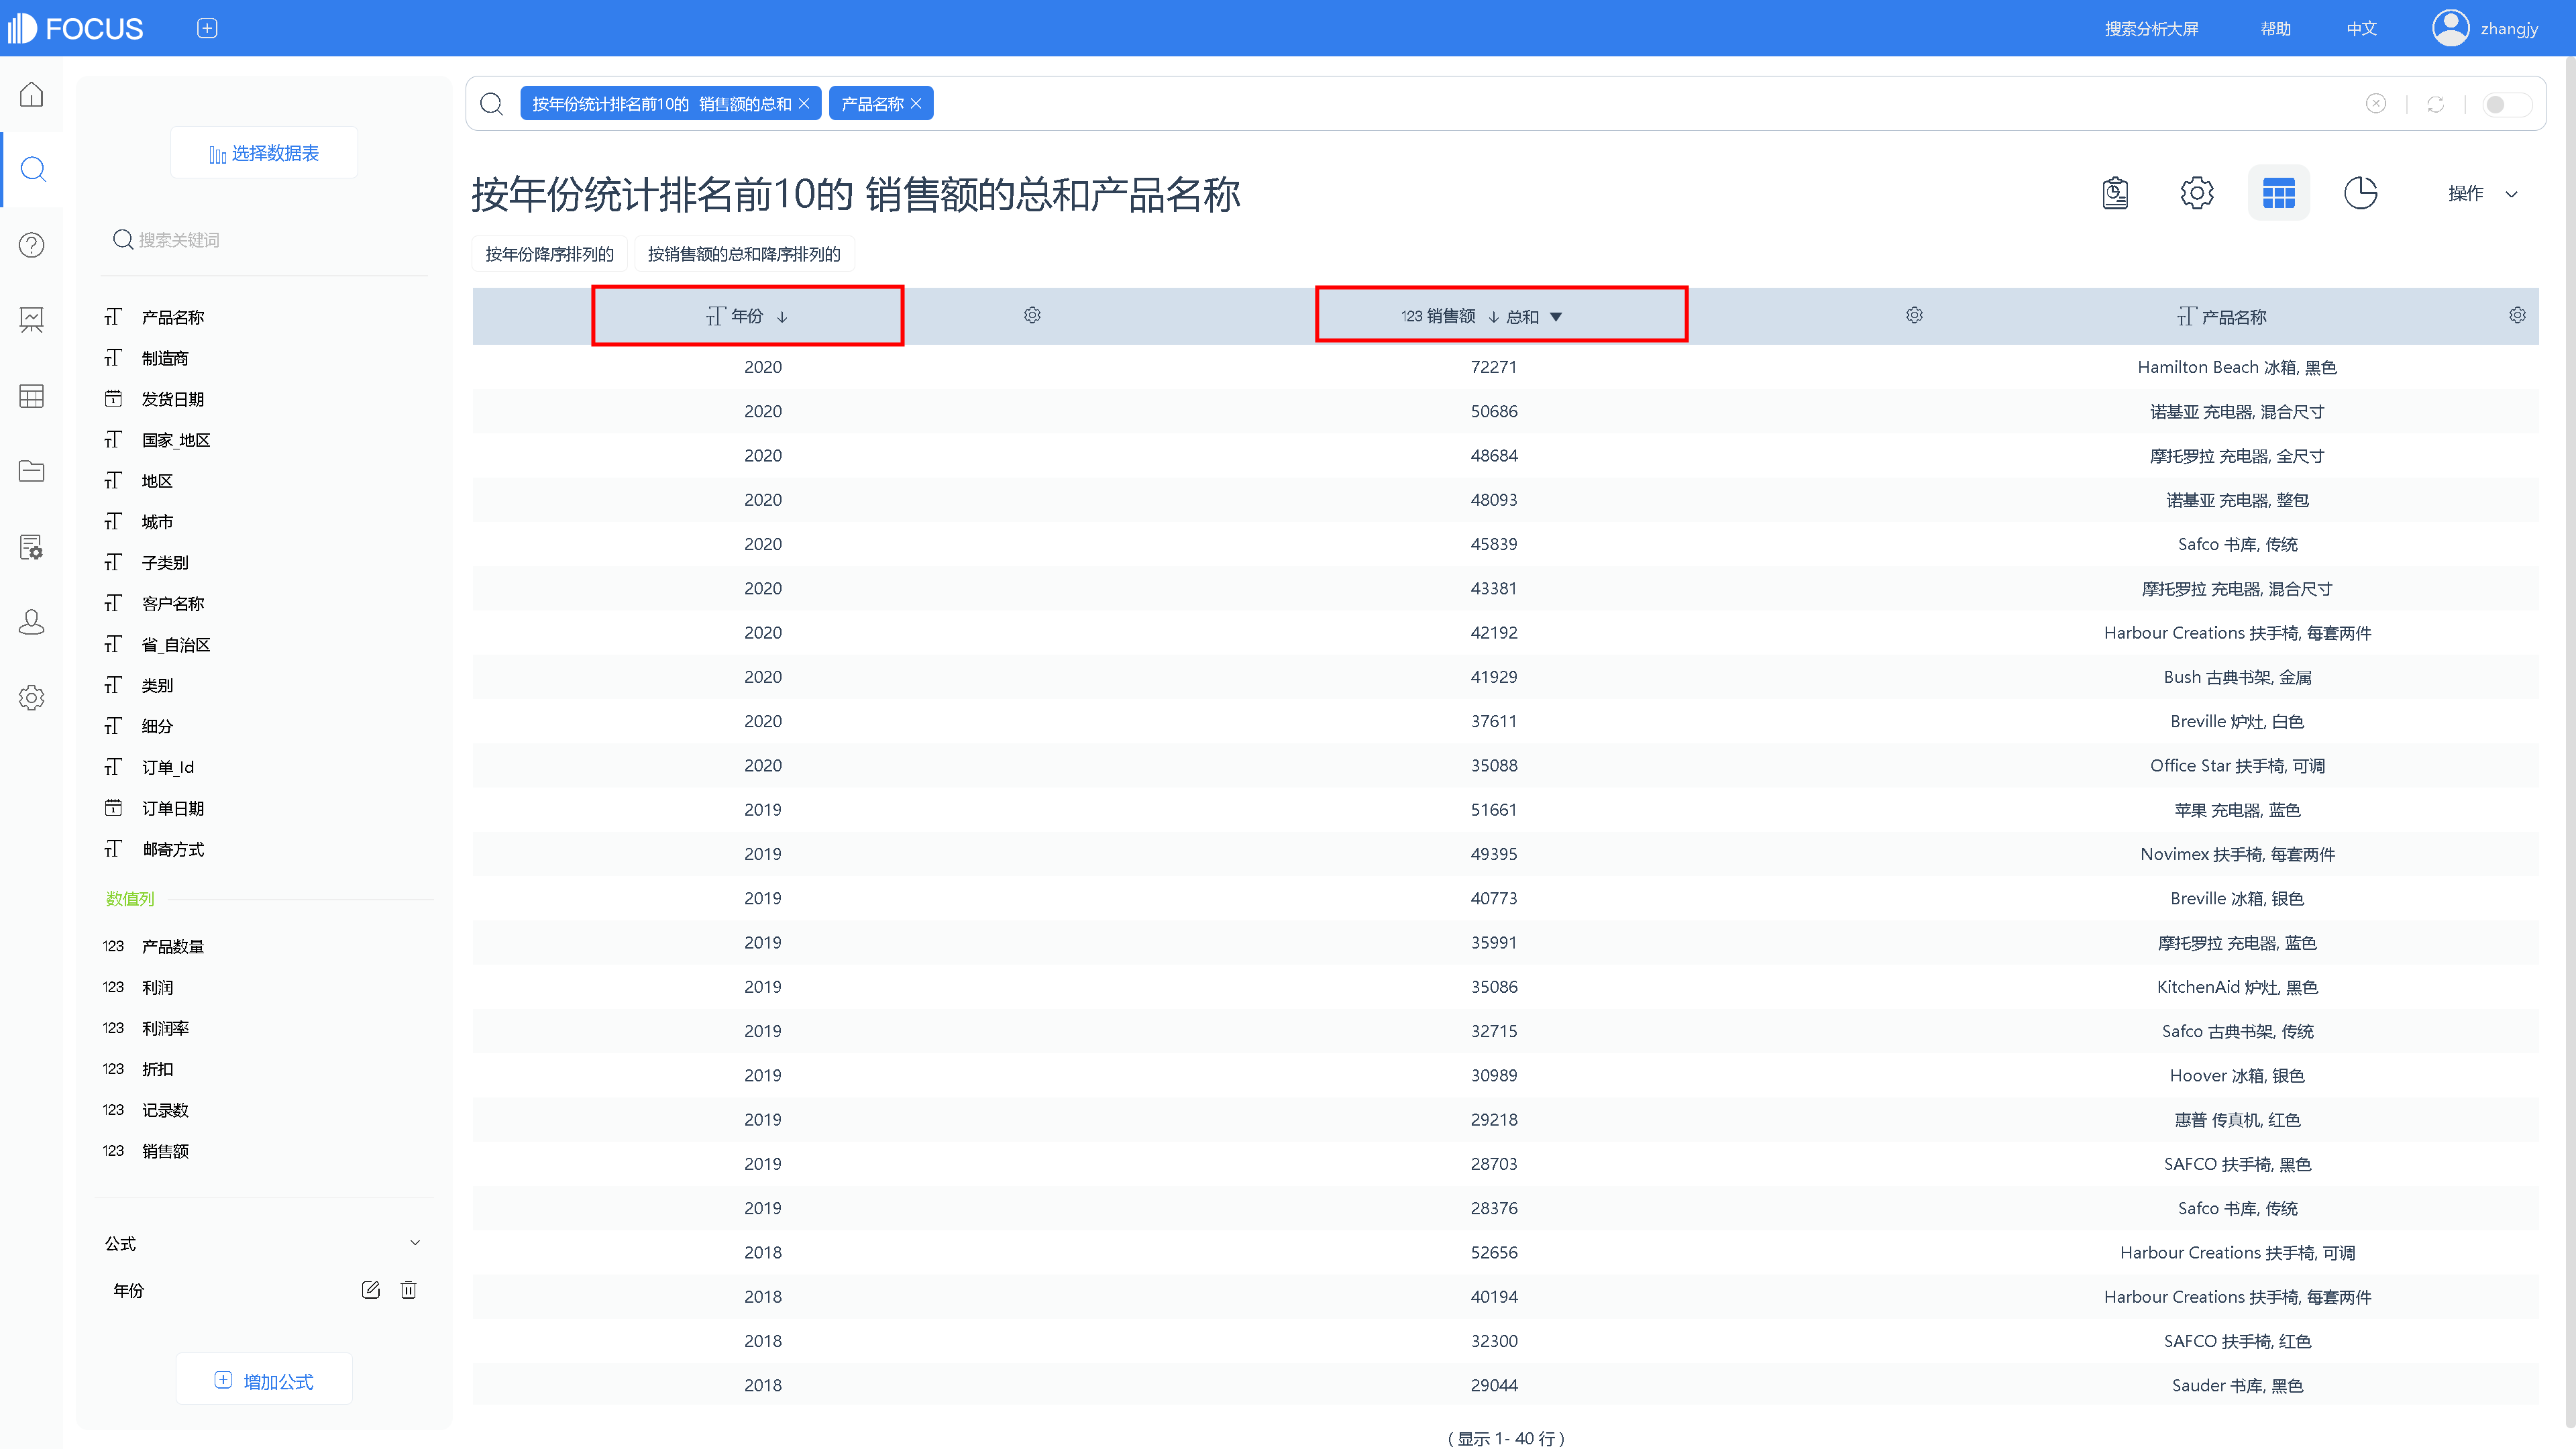
Task: Select the 产品名称 field in column list
Action: [x=173, y=317]
